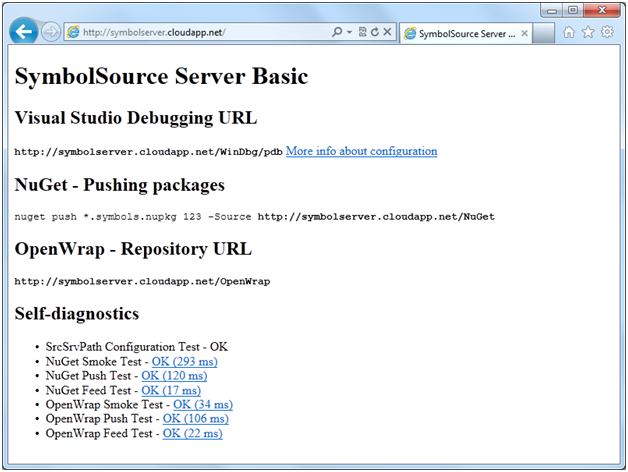Click the NuGet - Pushing packages heading
The width and height of the screenshot is (628, 472).
click(x=120, y=185)
